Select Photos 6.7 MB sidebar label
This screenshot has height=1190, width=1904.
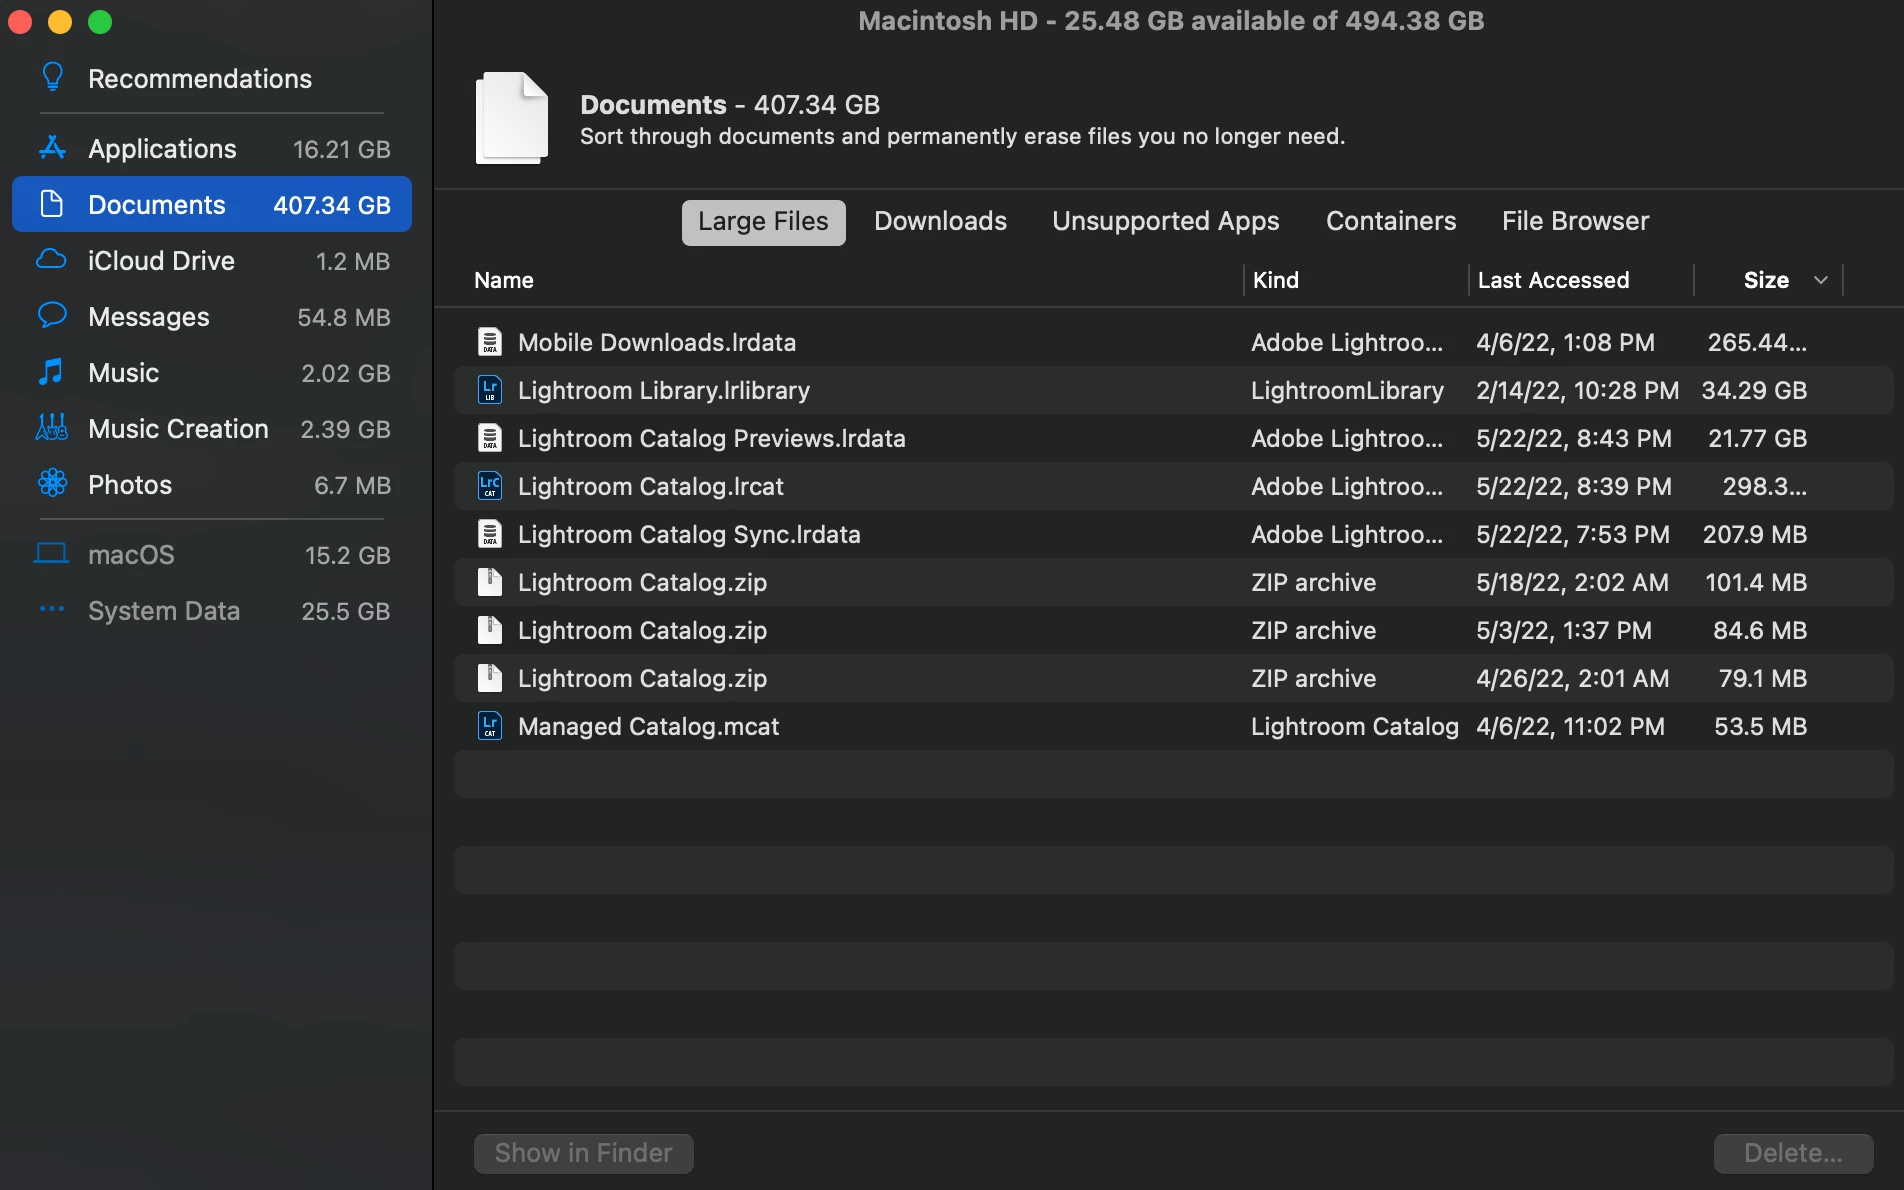[130, 484]
